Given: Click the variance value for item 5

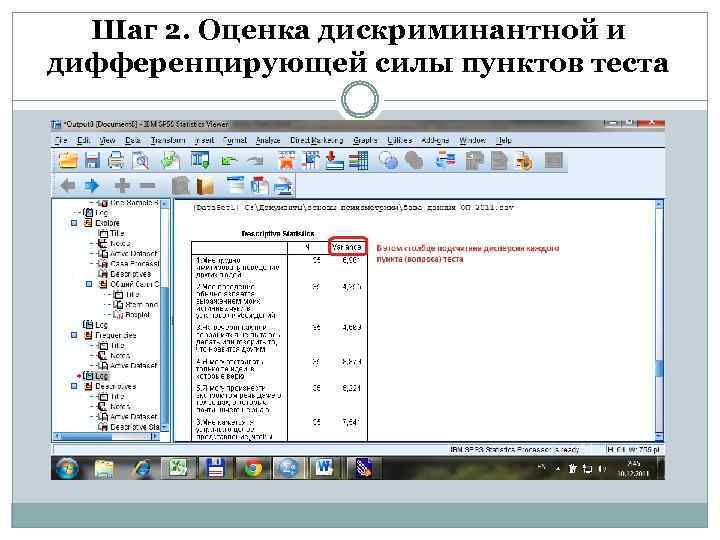Looking at the screenshot, I should point(352,388).
